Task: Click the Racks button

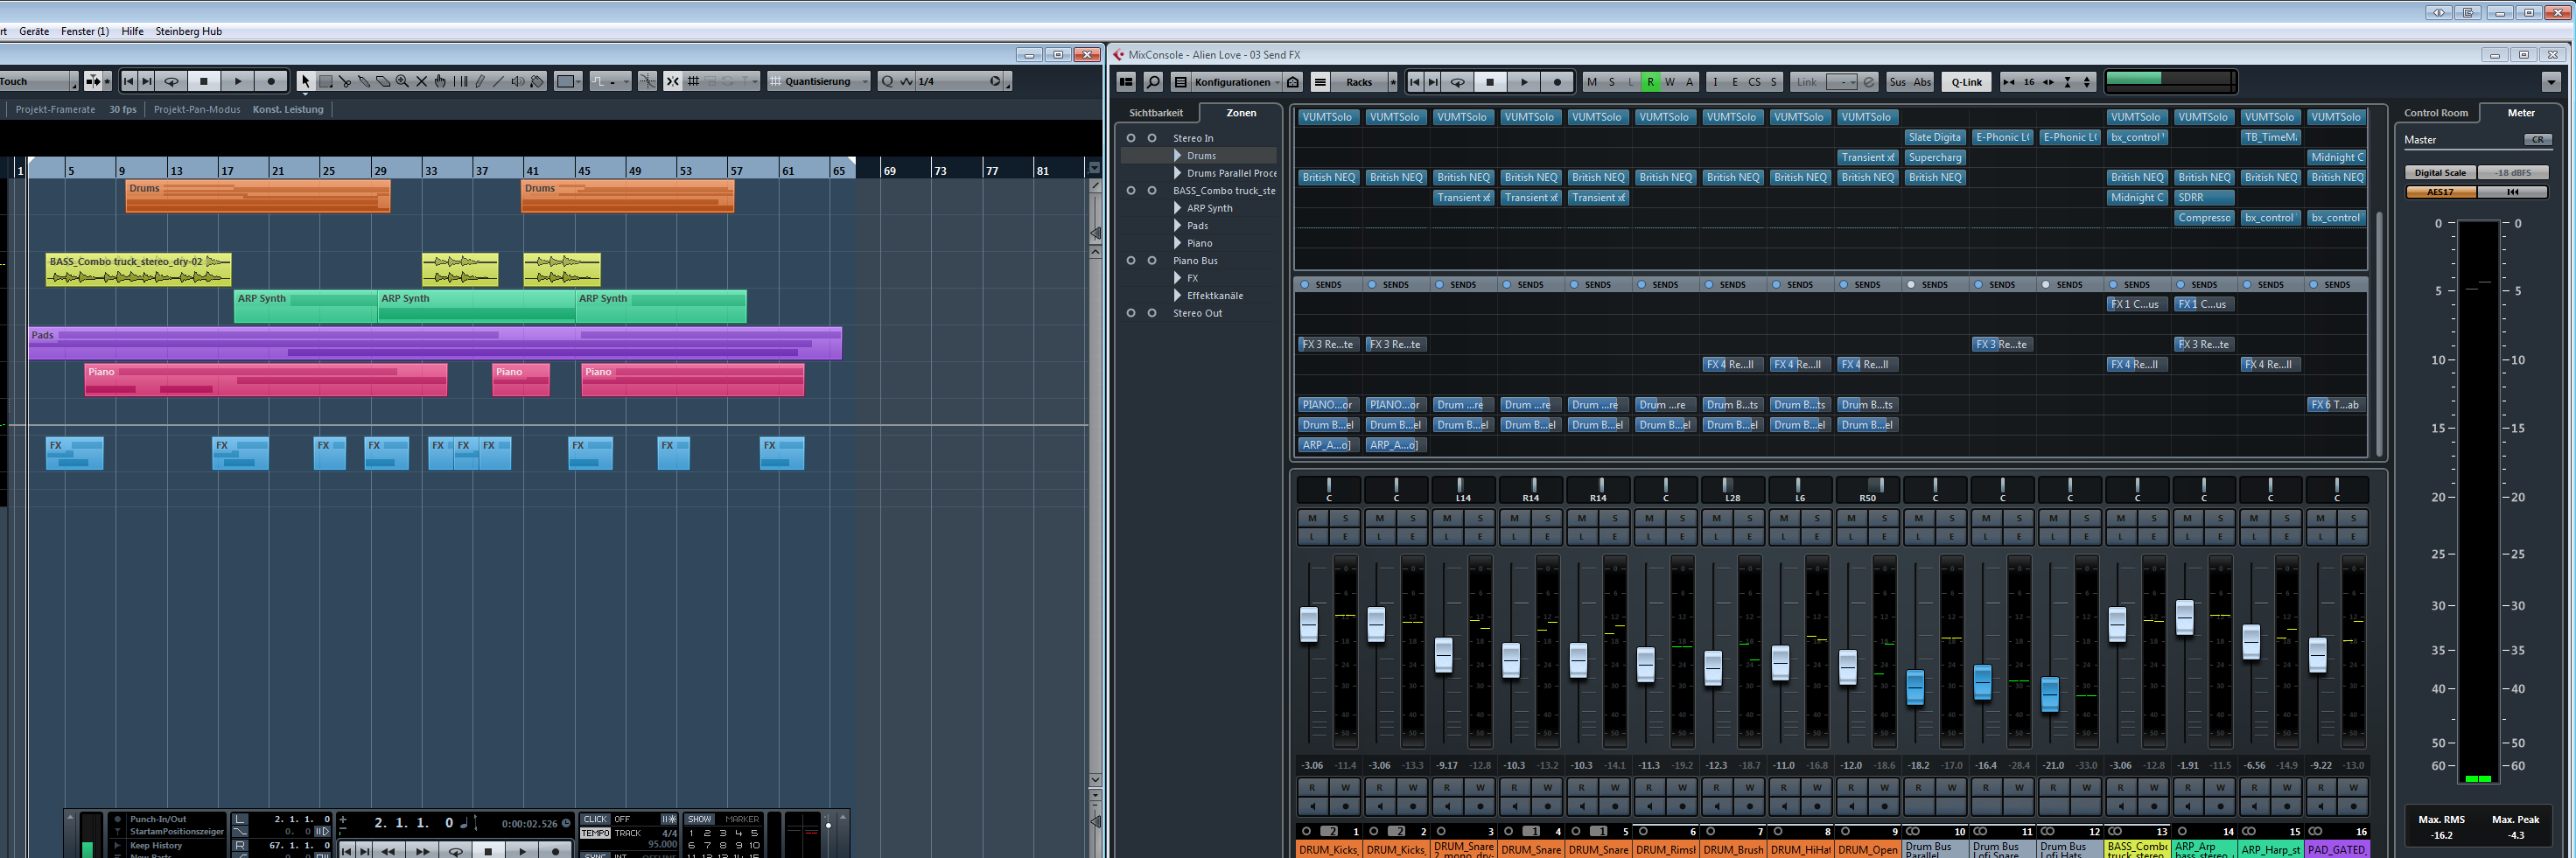Action: click(1358, 81)
